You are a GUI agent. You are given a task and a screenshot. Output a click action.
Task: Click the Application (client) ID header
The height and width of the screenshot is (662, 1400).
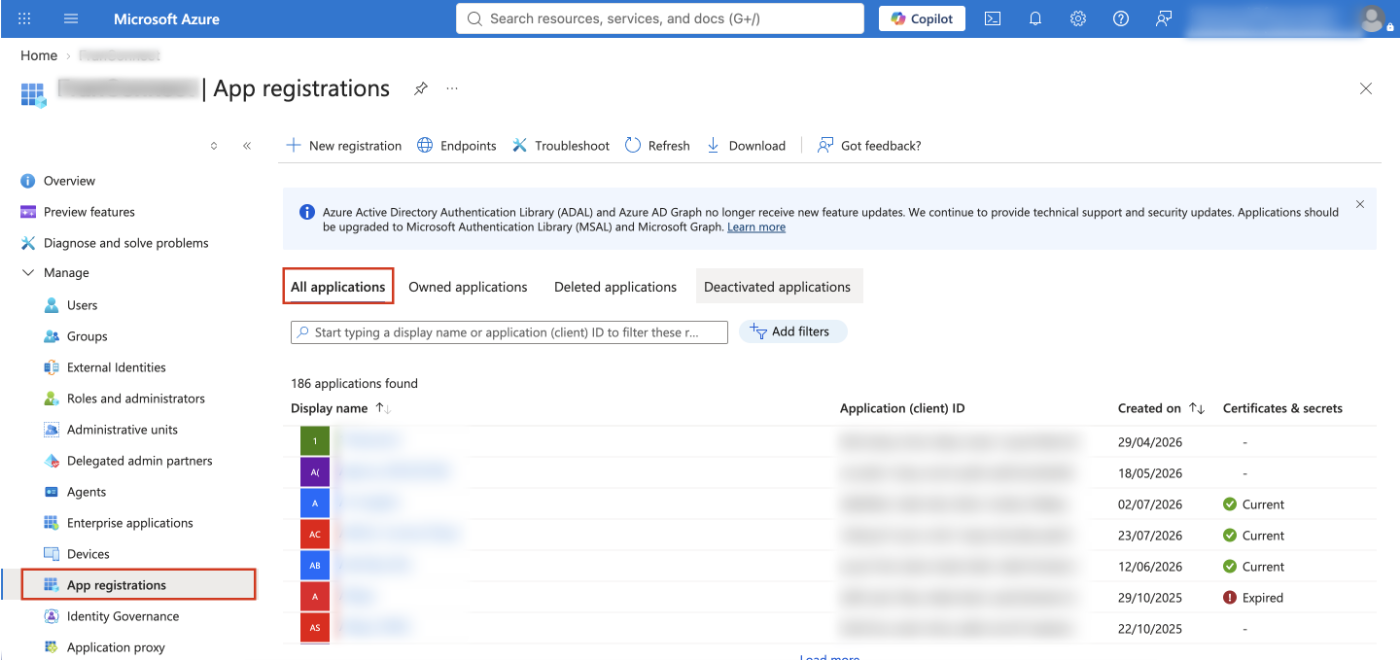902,408
